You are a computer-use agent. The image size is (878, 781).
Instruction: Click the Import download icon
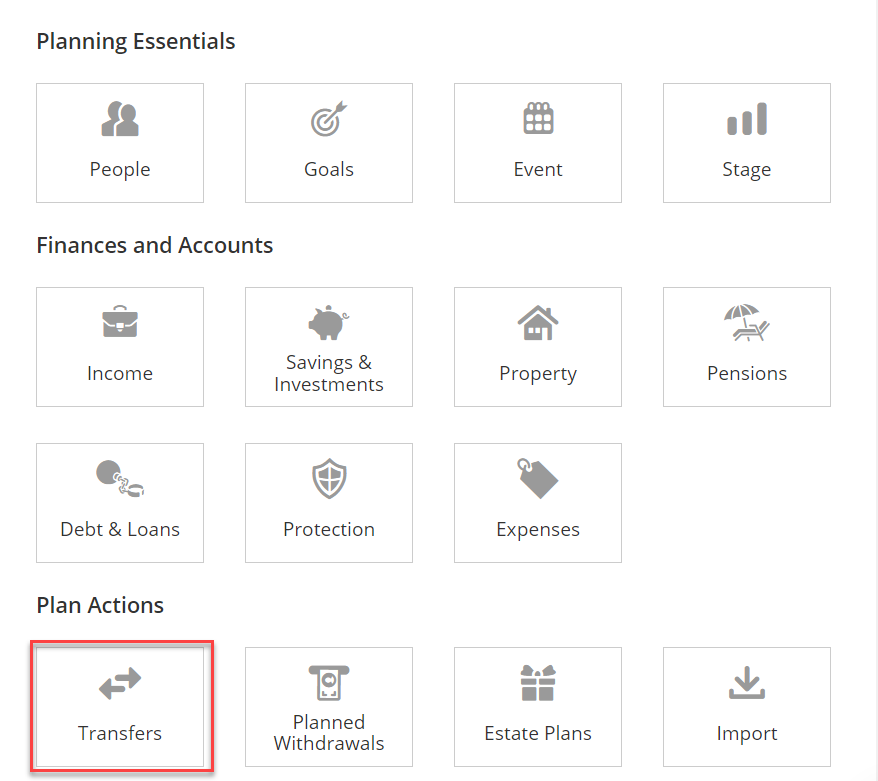pos(746,682)
